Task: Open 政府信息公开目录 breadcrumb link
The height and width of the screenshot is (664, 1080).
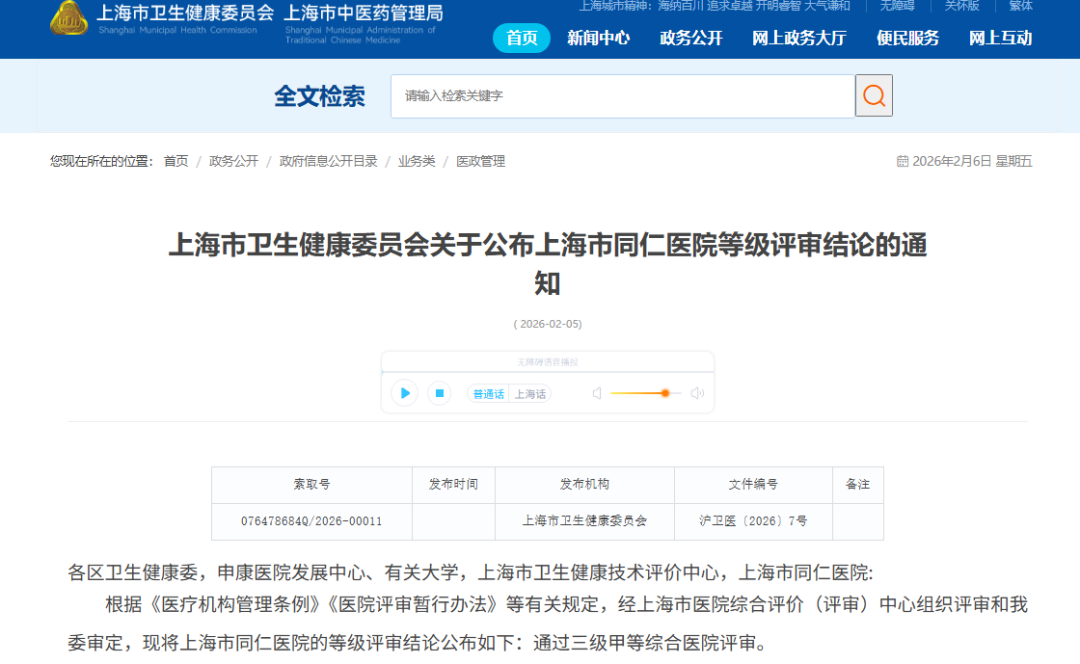Action: click(328, 161)
